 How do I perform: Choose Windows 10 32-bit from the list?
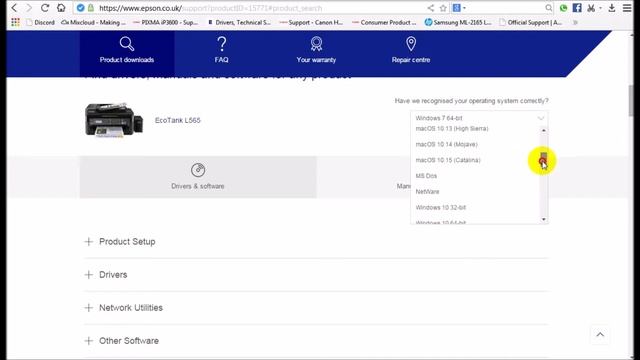point(441,207)
